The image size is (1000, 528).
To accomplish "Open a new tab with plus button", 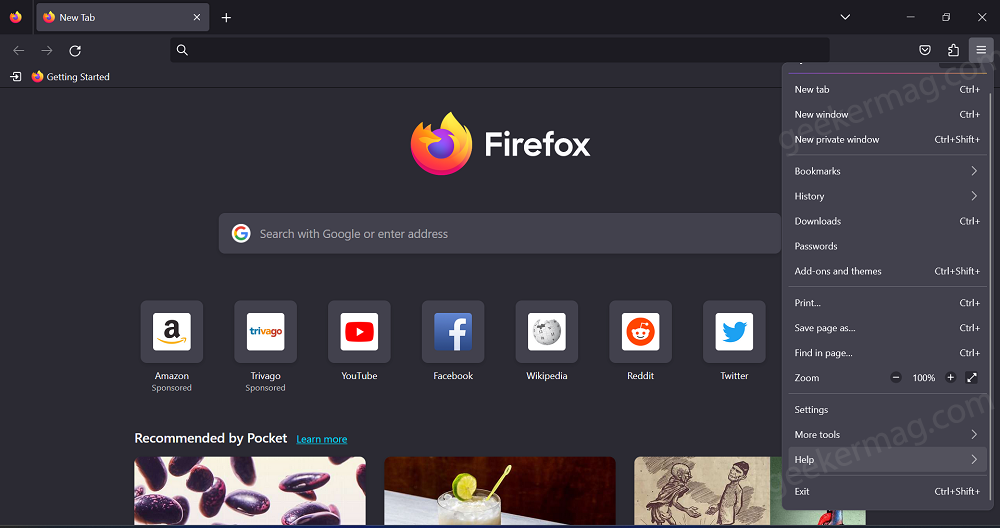I will click(226, 17).
